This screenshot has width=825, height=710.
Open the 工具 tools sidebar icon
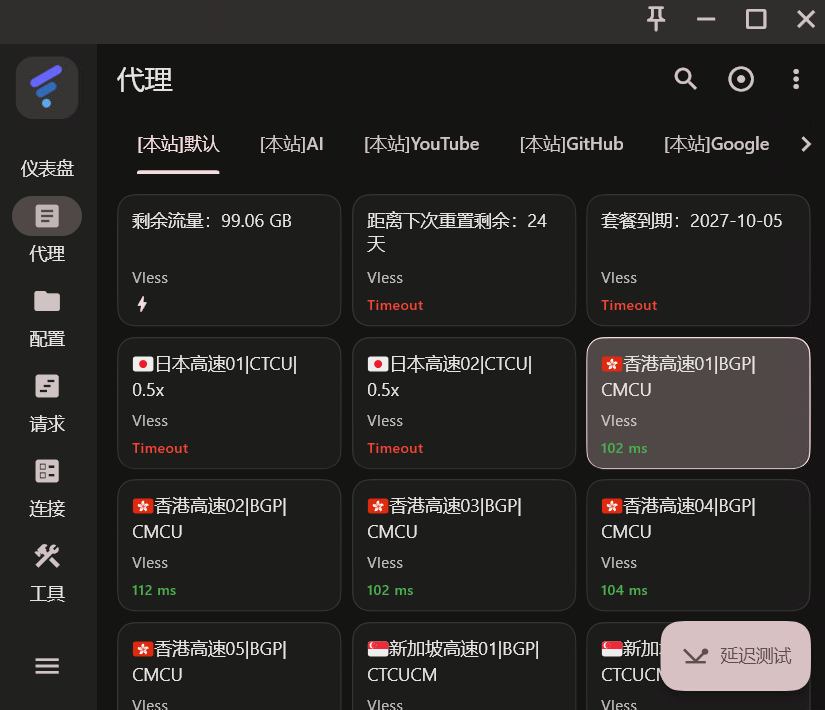47,556
